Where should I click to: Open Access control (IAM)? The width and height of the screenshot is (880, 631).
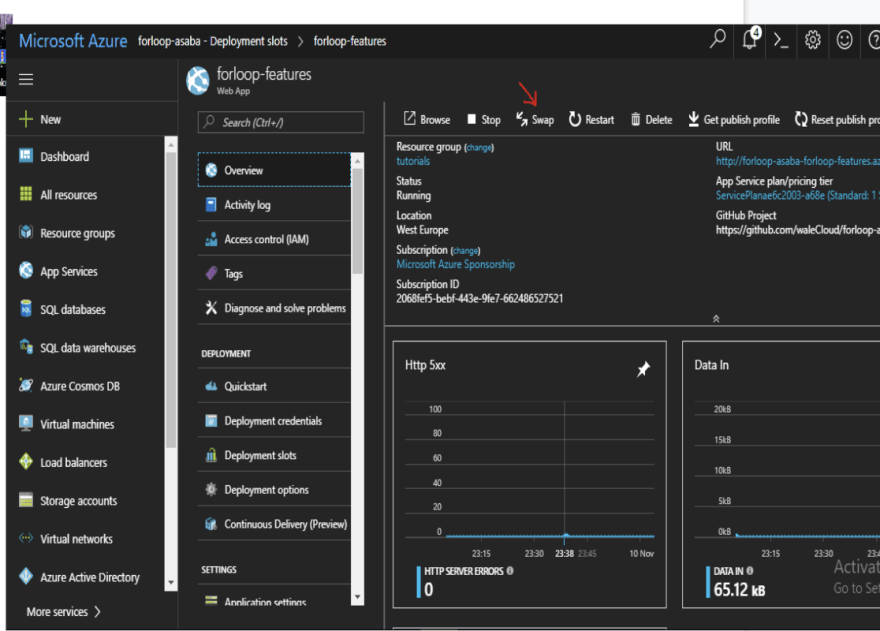tap(274, 239)
